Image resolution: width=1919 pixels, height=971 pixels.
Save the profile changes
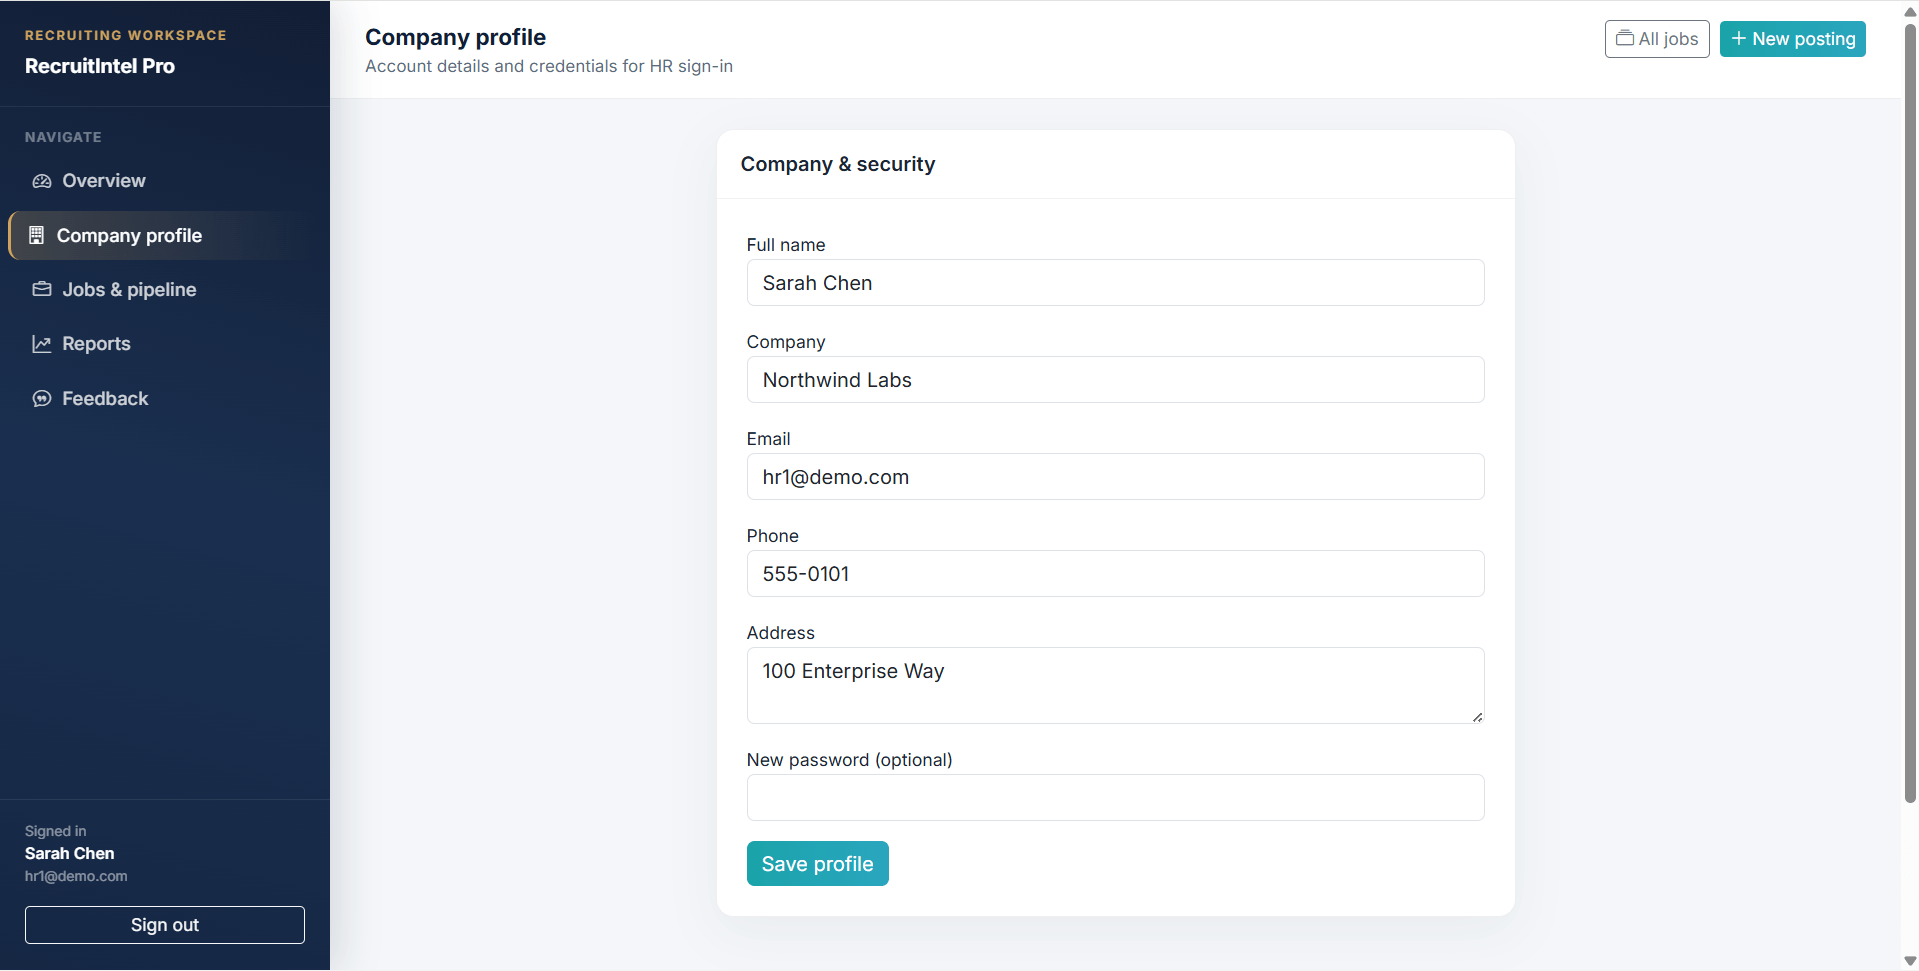point(817,864)
